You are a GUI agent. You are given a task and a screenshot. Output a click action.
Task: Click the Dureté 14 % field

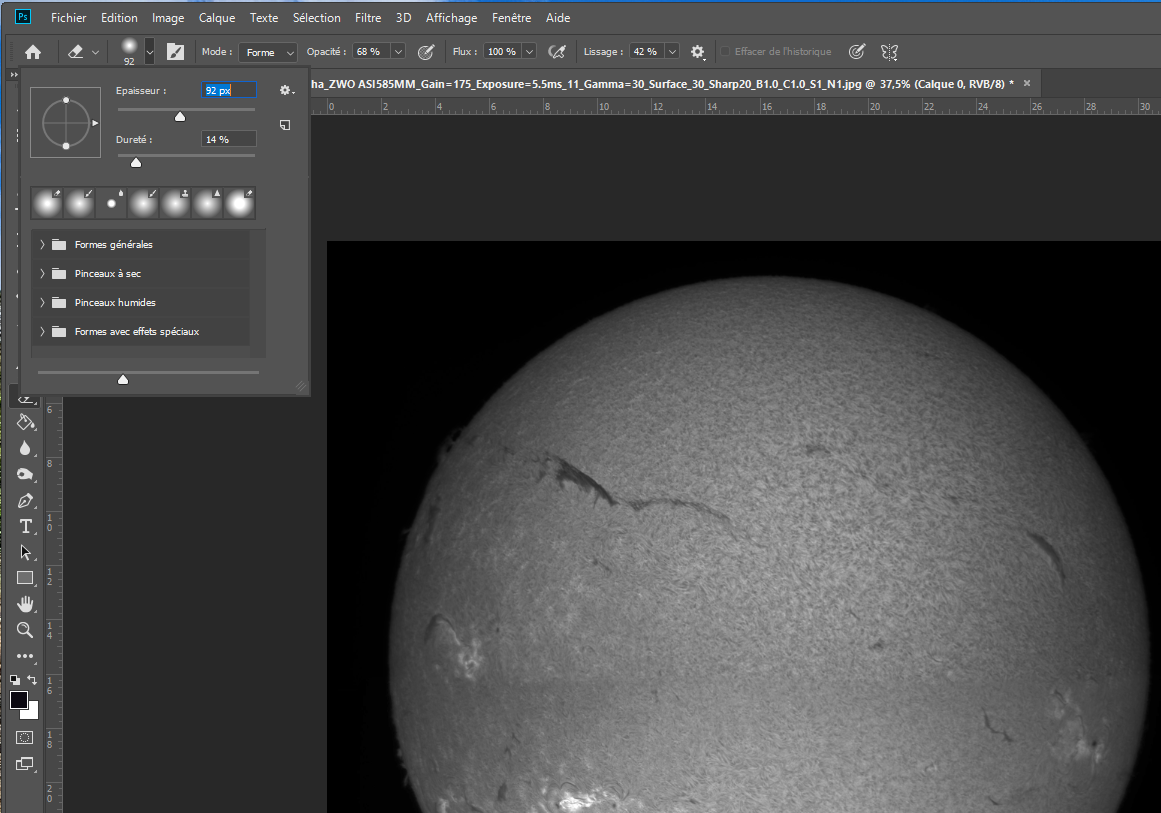pos(229,139)
